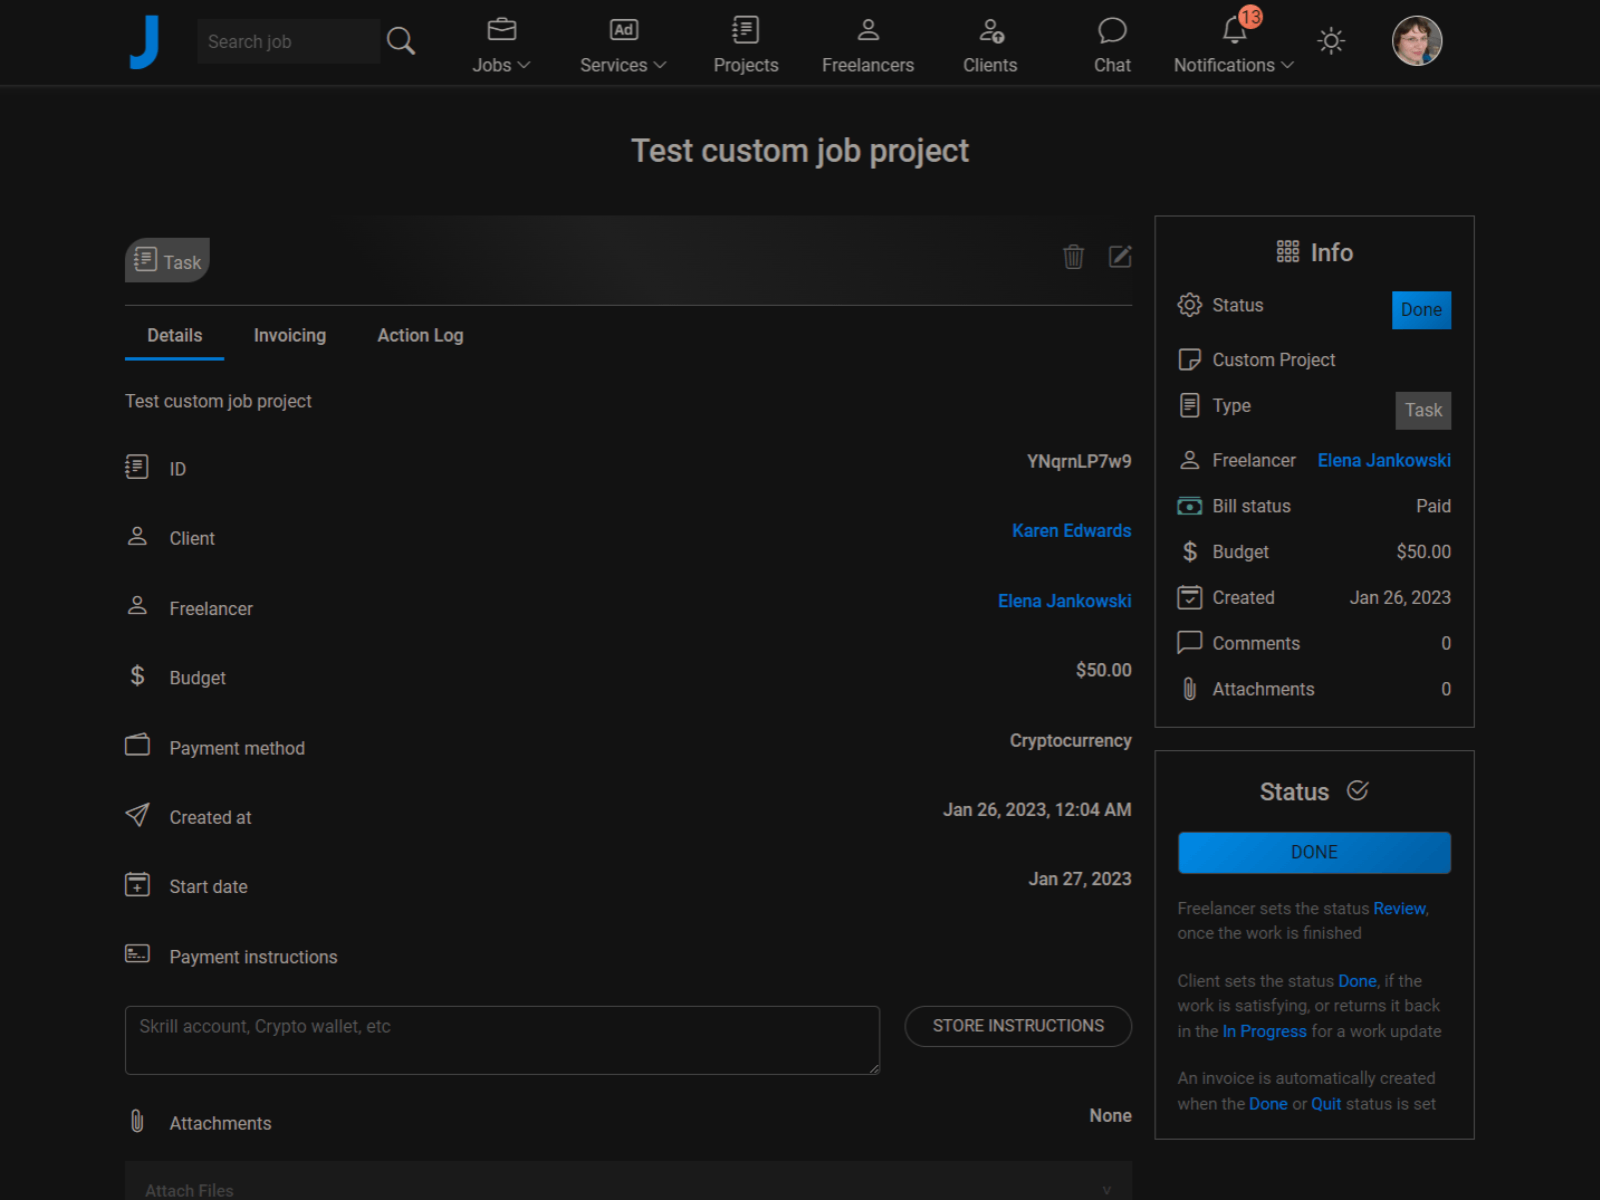Click the STORE INSTRUCTIONS button
1600x1200 pixels.
tap(1018, 1026)
